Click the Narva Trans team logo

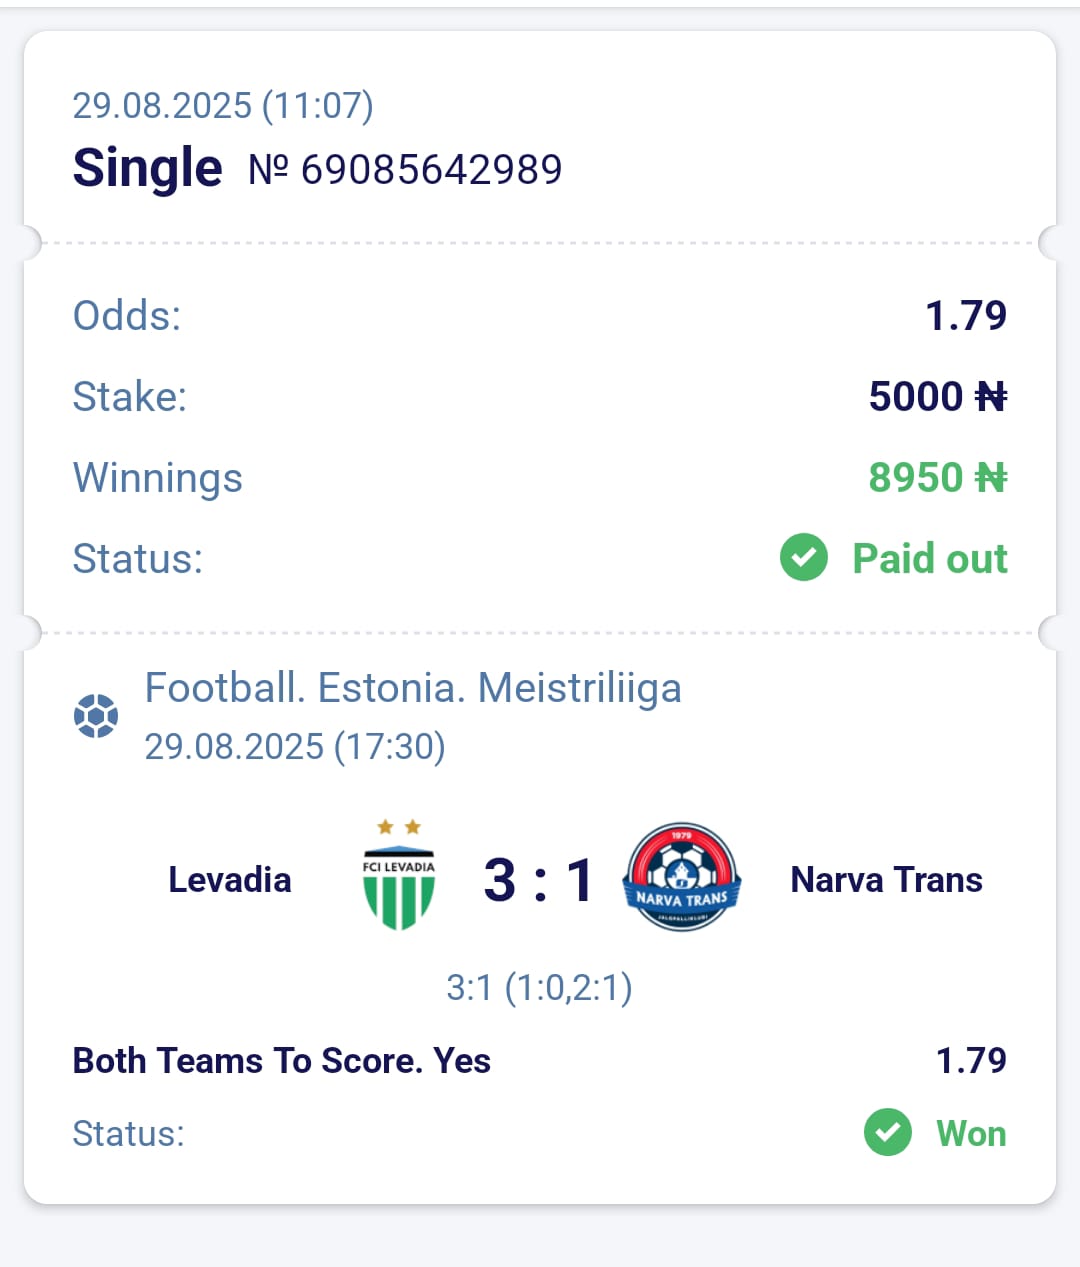(681, 877)
